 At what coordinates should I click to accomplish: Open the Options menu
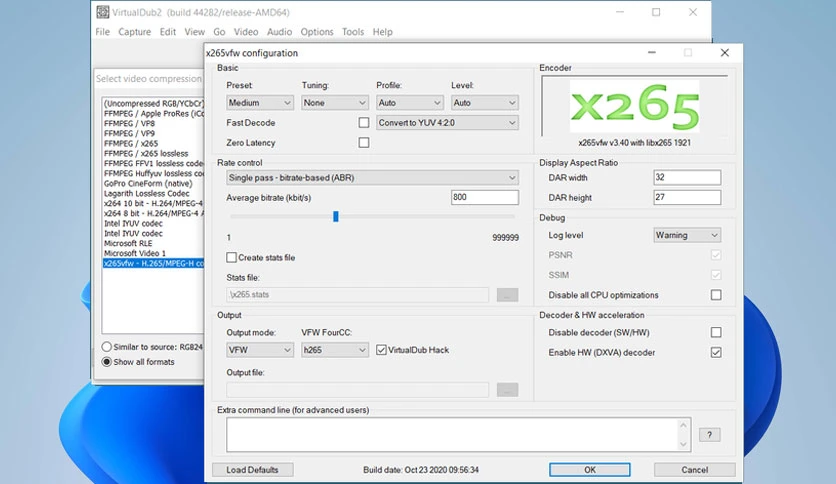pos(317,31)
